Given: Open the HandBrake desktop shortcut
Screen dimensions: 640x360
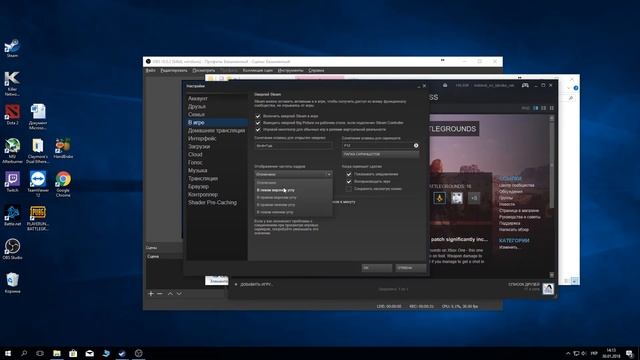Looking at the screenshot, I should pos(63,148).
